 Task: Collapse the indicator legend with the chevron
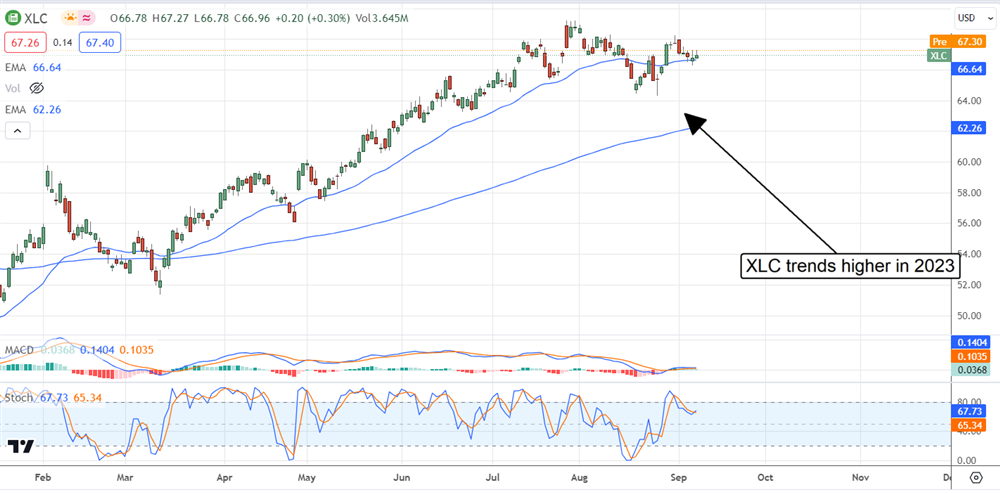17,131
